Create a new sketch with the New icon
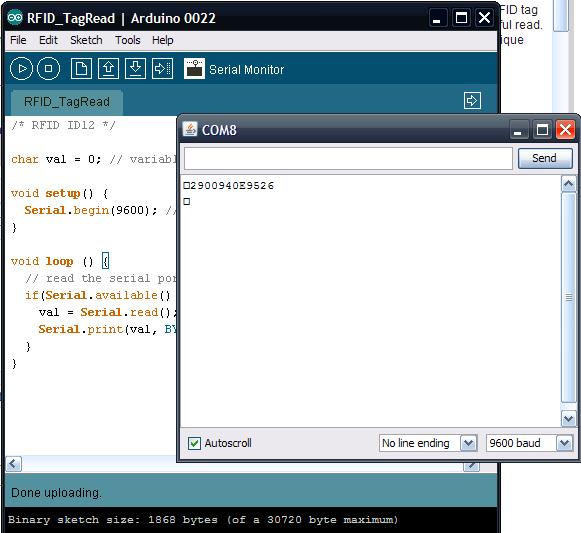Screen dimensions: 581x533 (x=81, y=69)
